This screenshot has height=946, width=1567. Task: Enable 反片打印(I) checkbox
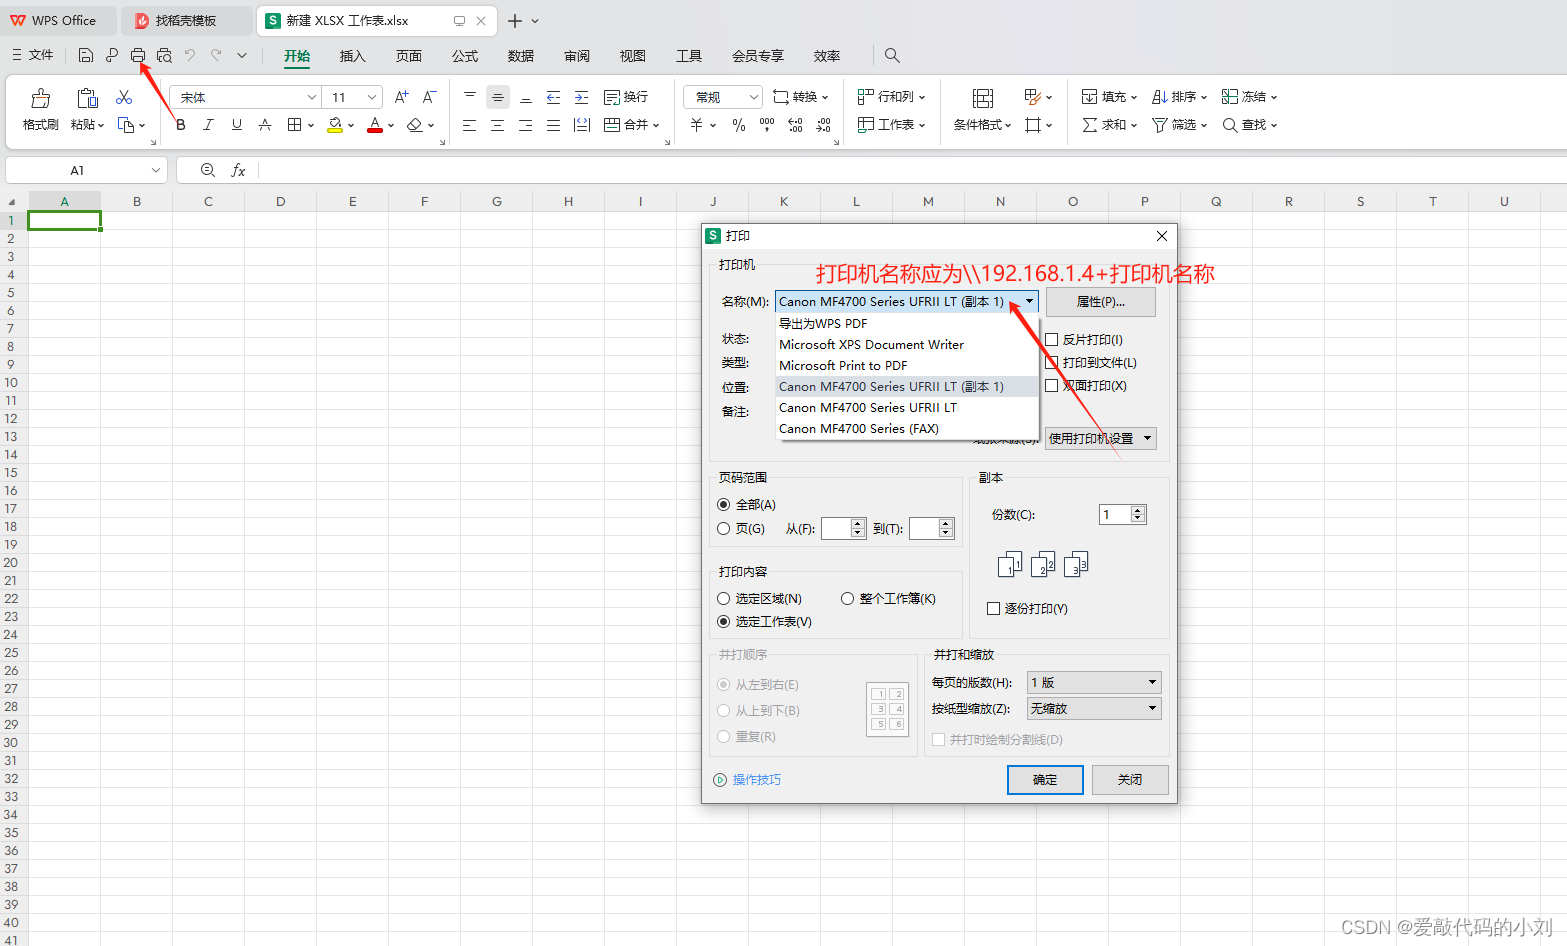1051,339
